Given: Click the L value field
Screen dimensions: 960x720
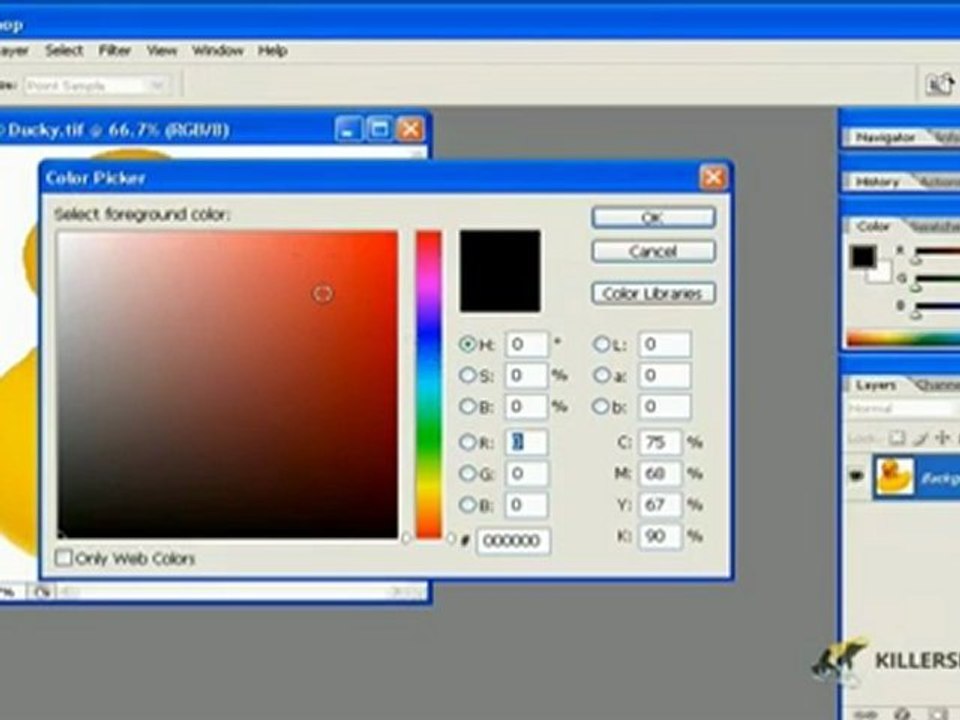Looking at the screenshot, I should (665, 344).
